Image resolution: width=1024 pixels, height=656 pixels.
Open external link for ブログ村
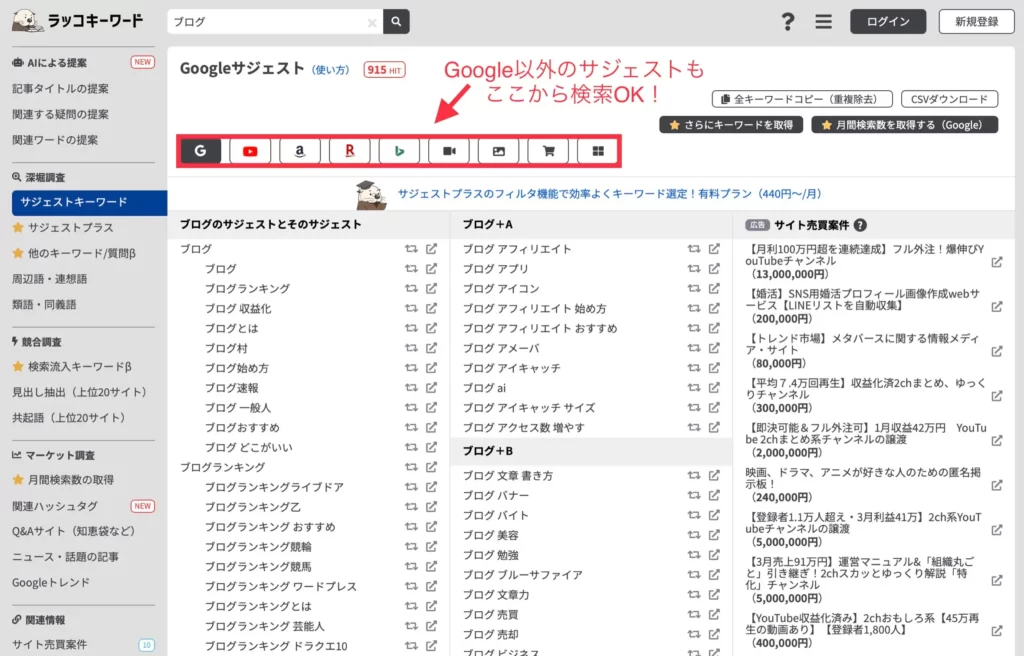click(x=431, y=348)
